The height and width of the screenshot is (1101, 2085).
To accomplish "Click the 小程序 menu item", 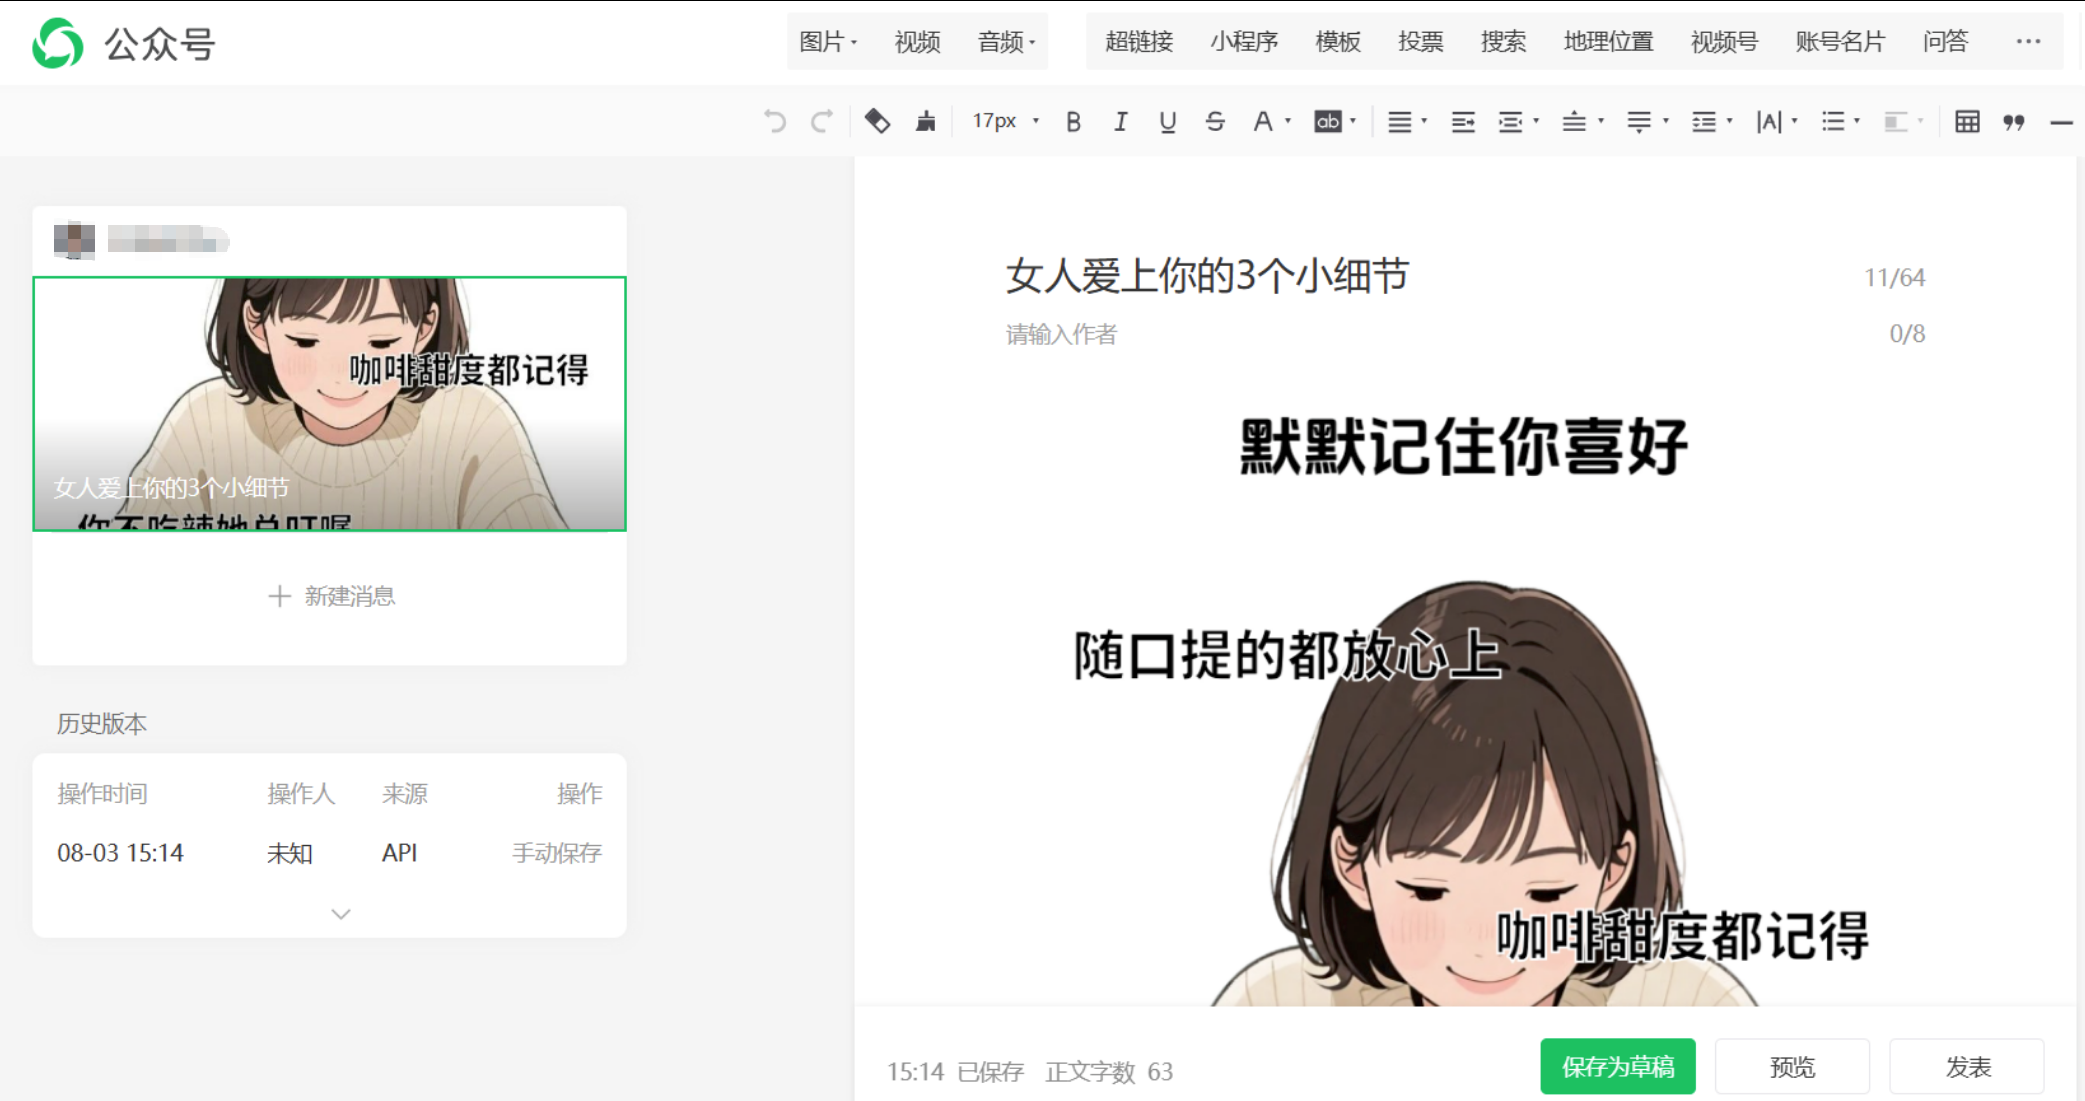I will pos(1244,42).
